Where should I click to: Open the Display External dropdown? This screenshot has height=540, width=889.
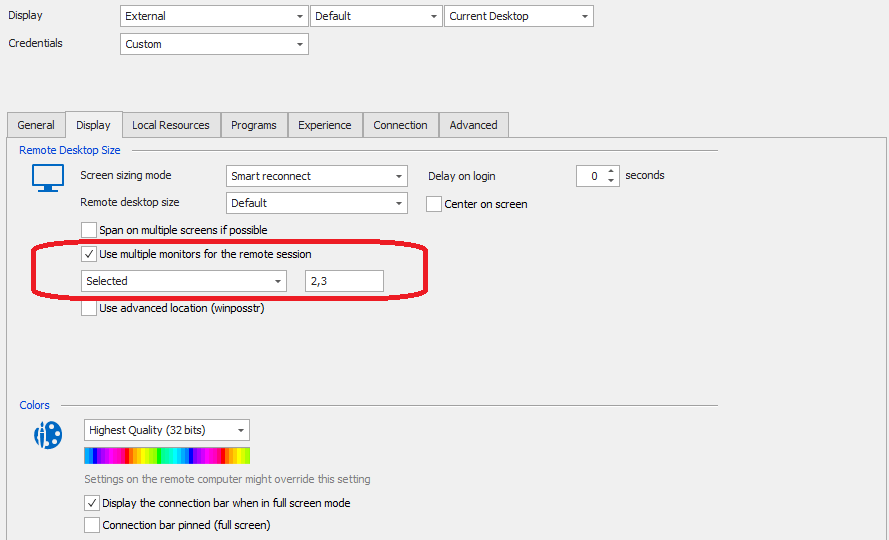pos(214,16)
